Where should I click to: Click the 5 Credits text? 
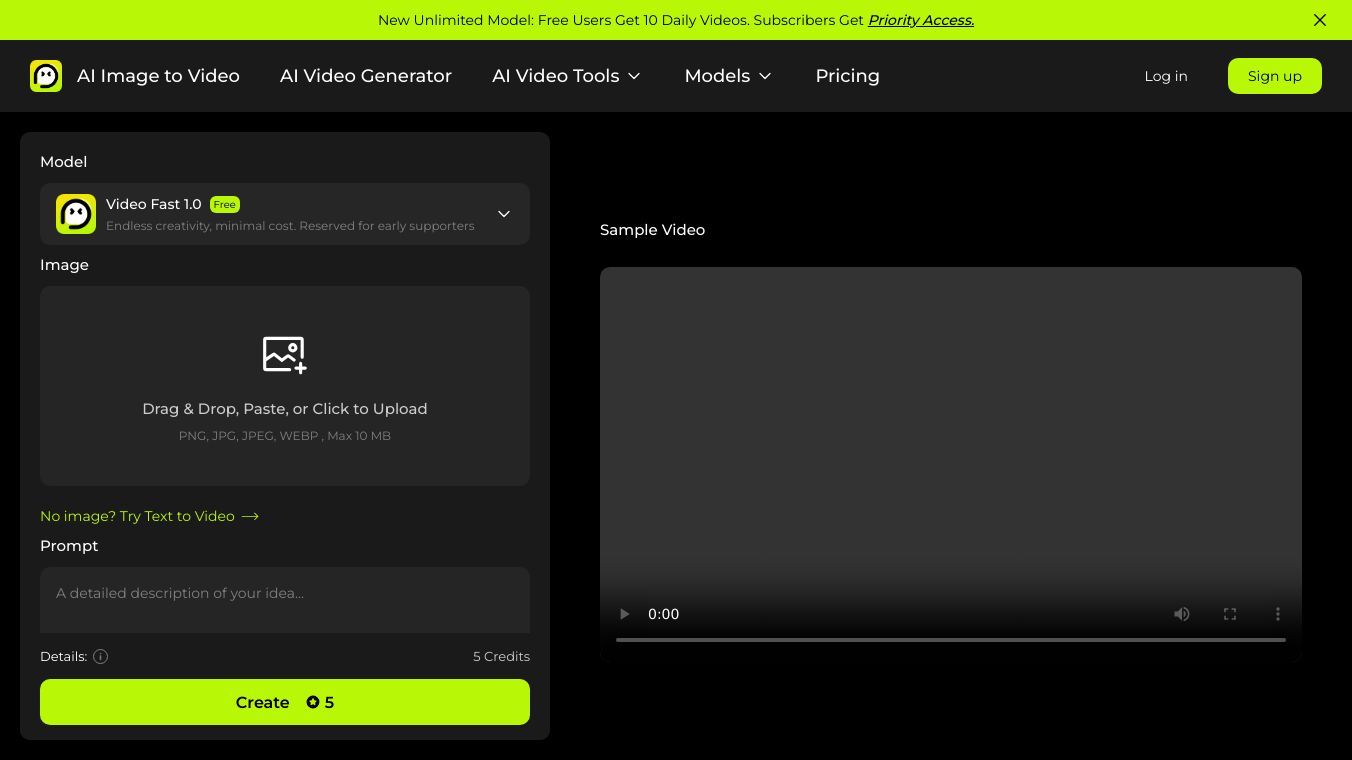tap(501, 657)
